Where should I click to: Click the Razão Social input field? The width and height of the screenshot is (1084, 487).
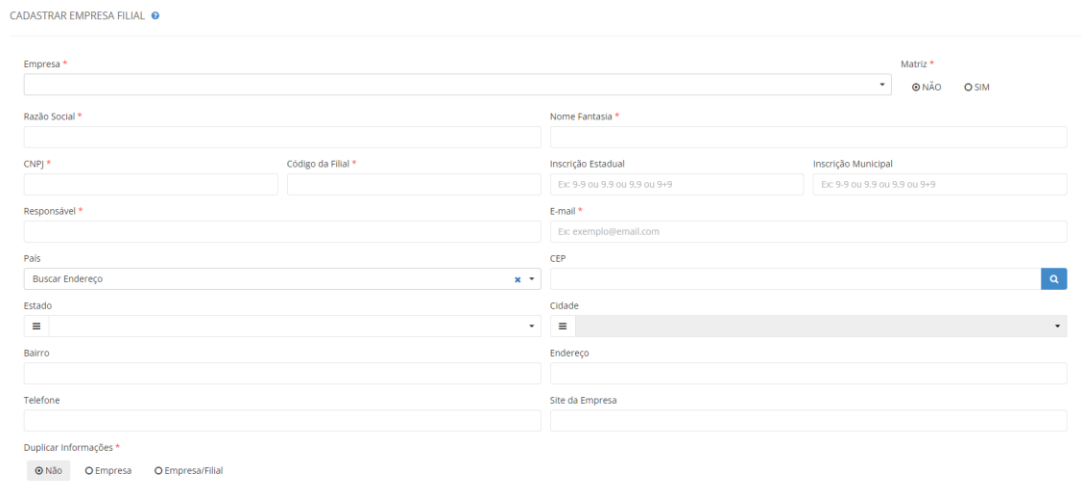[x=282, y=138]
